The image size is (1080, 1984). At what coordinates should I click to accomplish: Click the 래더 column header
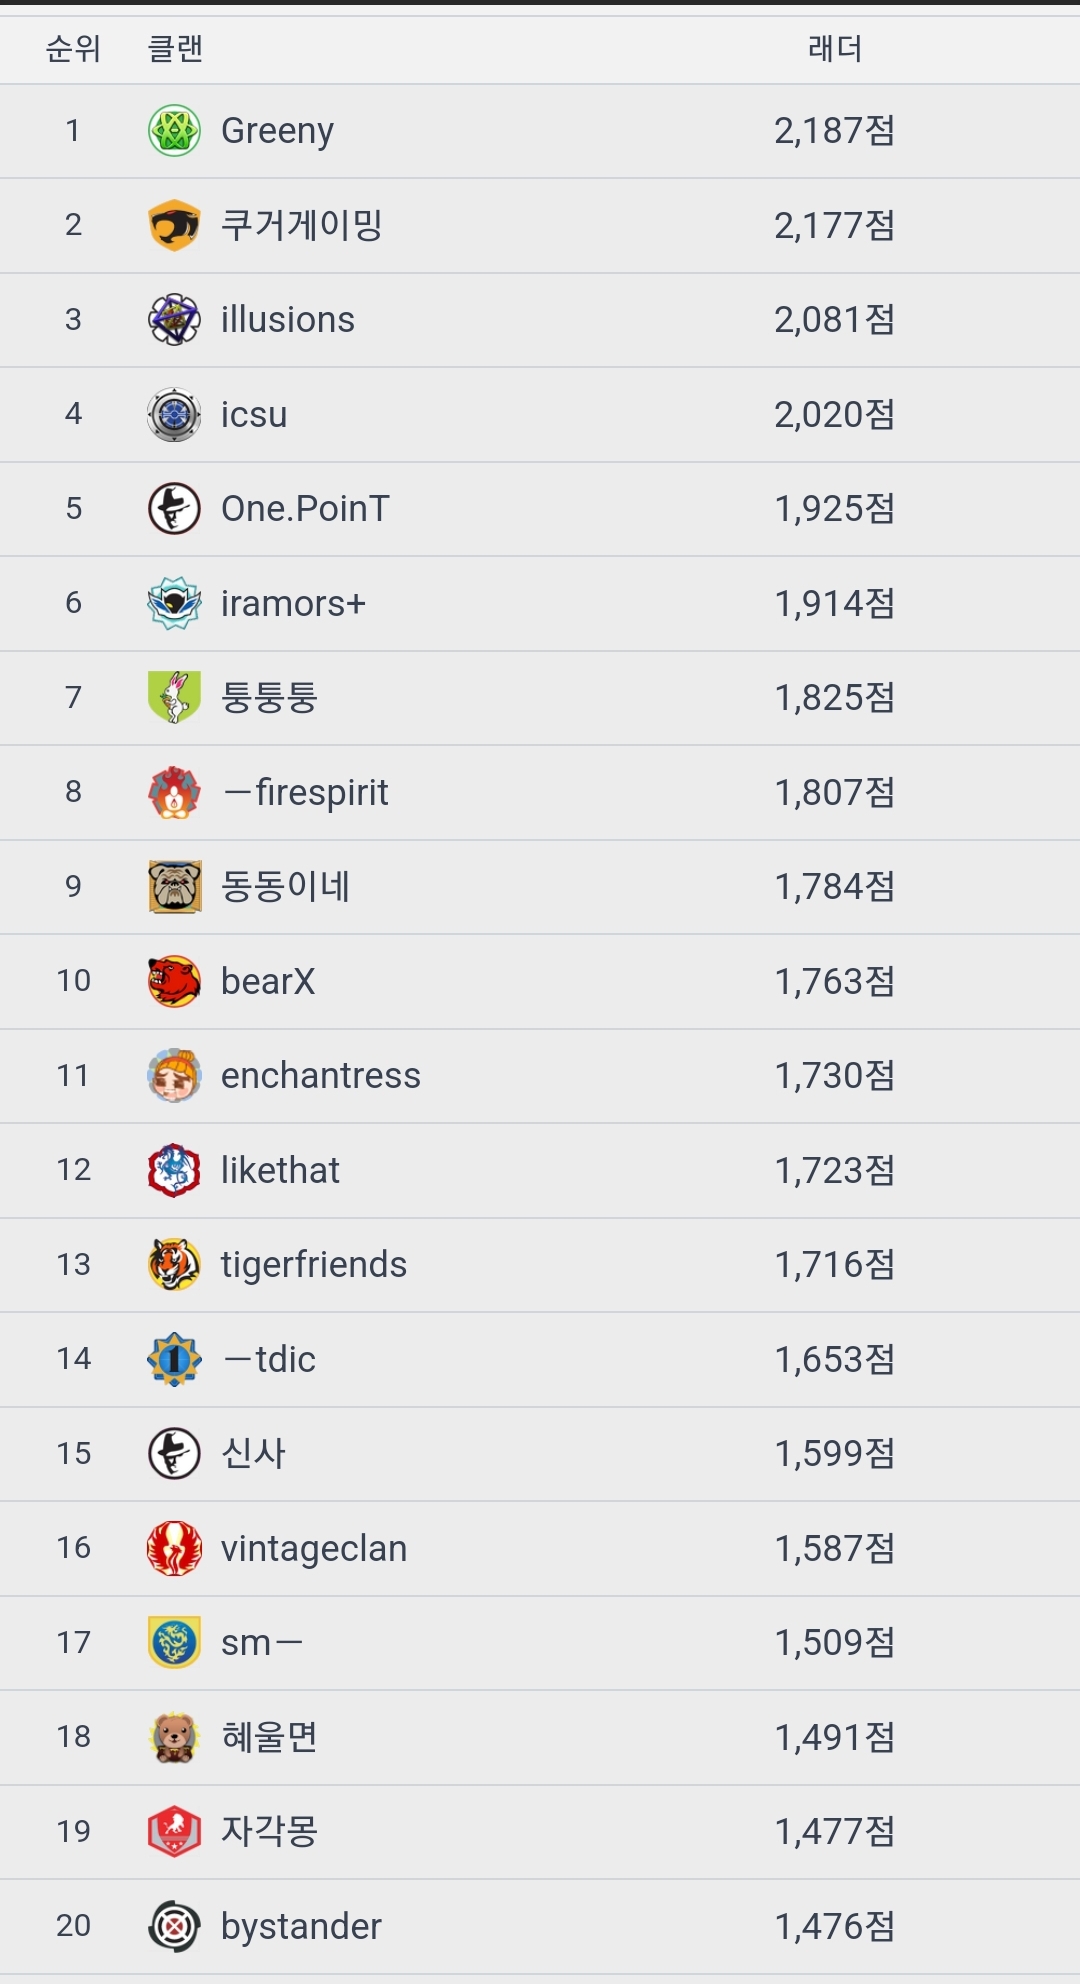[834, 49]
